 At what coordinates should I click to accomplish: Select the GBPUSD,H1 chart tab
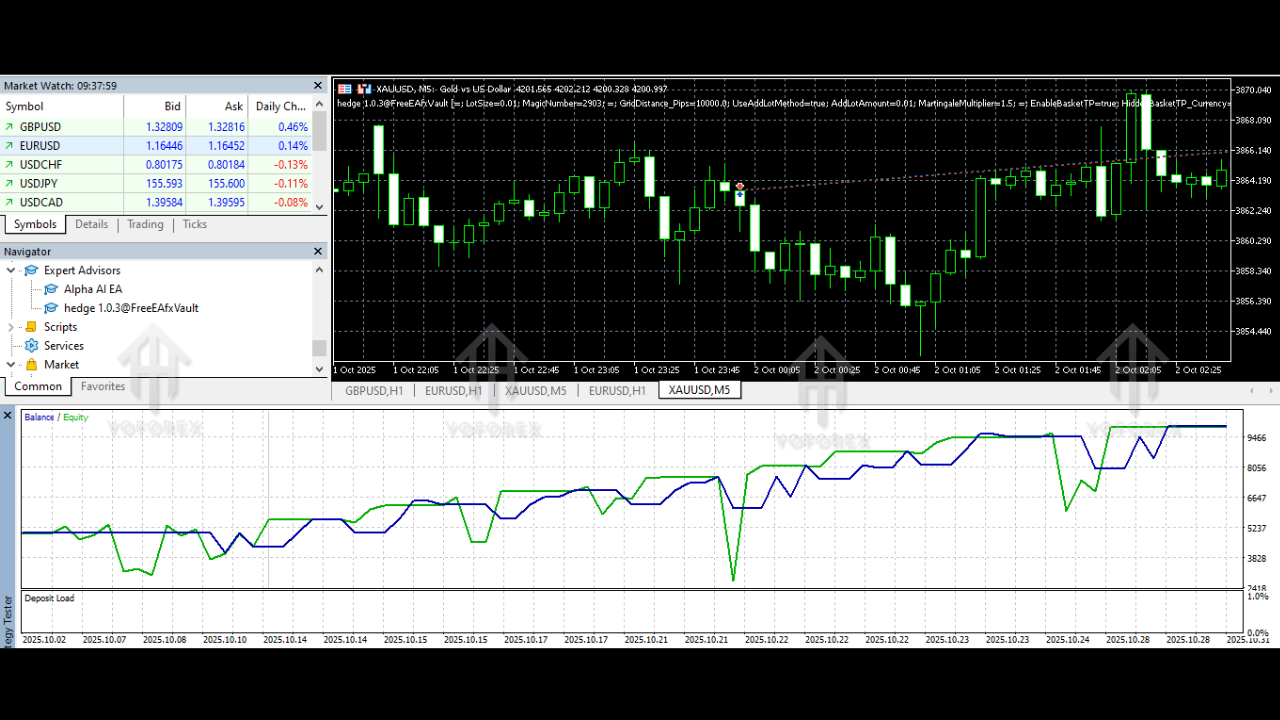[373, 390]
